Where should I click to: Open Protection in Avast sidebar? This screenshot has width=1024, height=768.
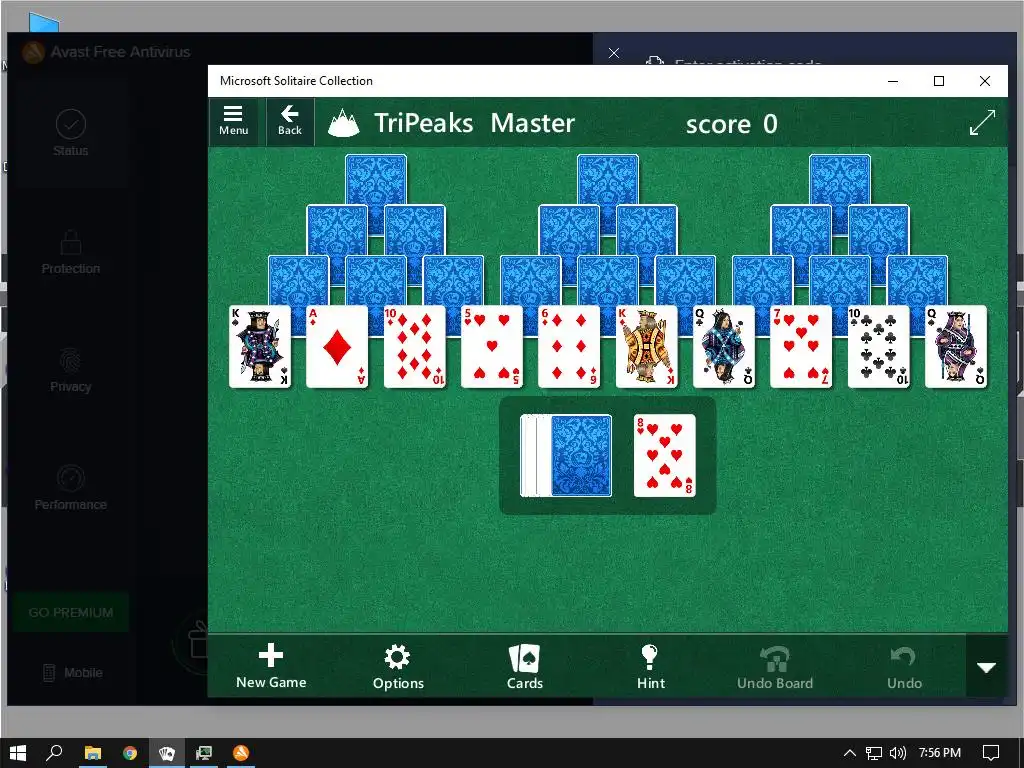point(71,252)
